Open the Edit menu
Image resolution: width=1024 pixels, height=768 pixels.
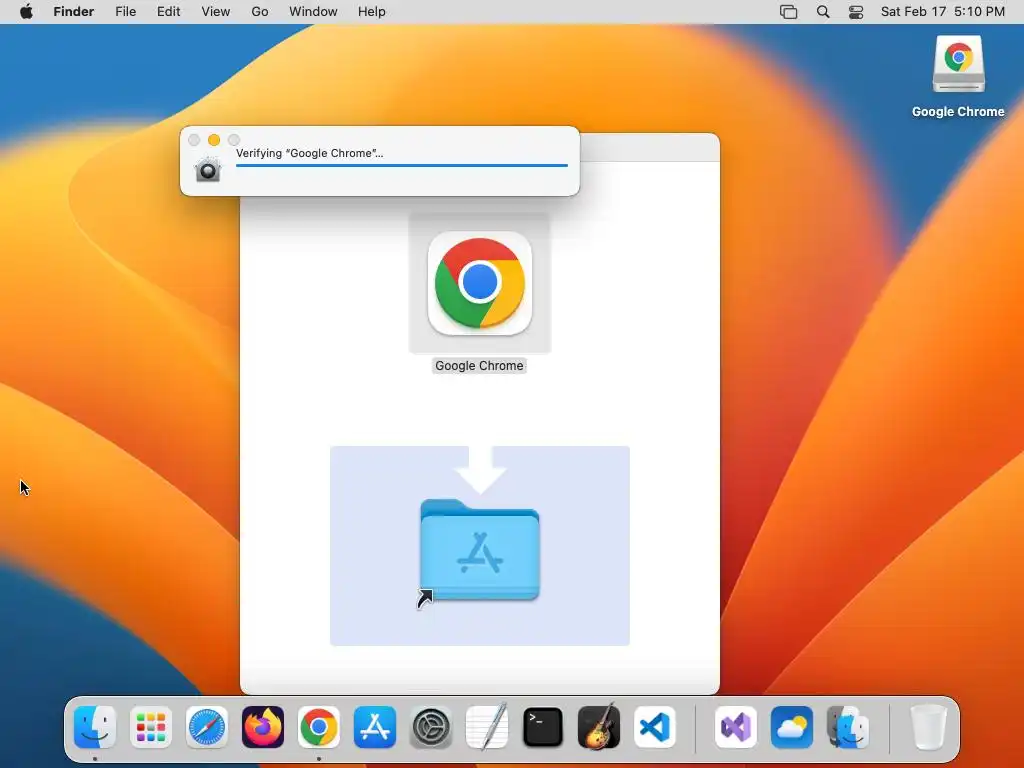tap(168, 12)
